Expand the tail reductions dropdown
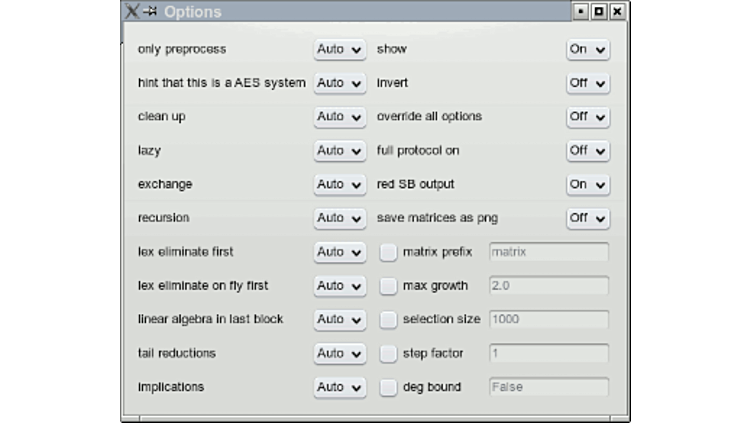 pos(340,353)
